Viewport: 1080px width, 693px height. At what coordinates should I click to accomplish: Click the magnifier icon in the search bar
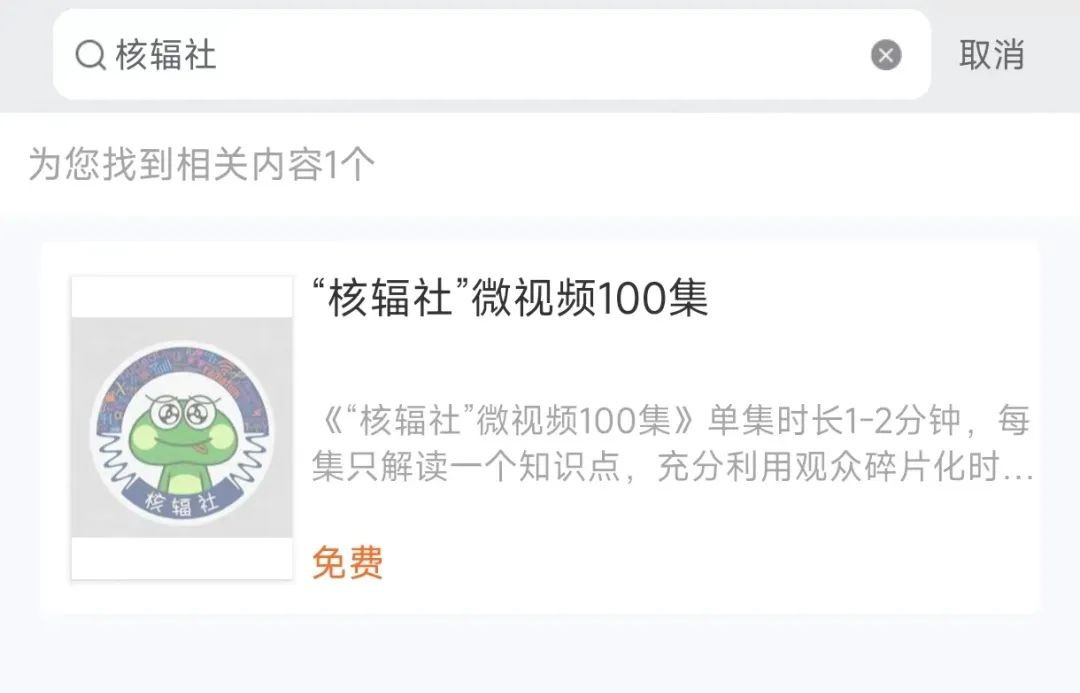click(90, 55)
